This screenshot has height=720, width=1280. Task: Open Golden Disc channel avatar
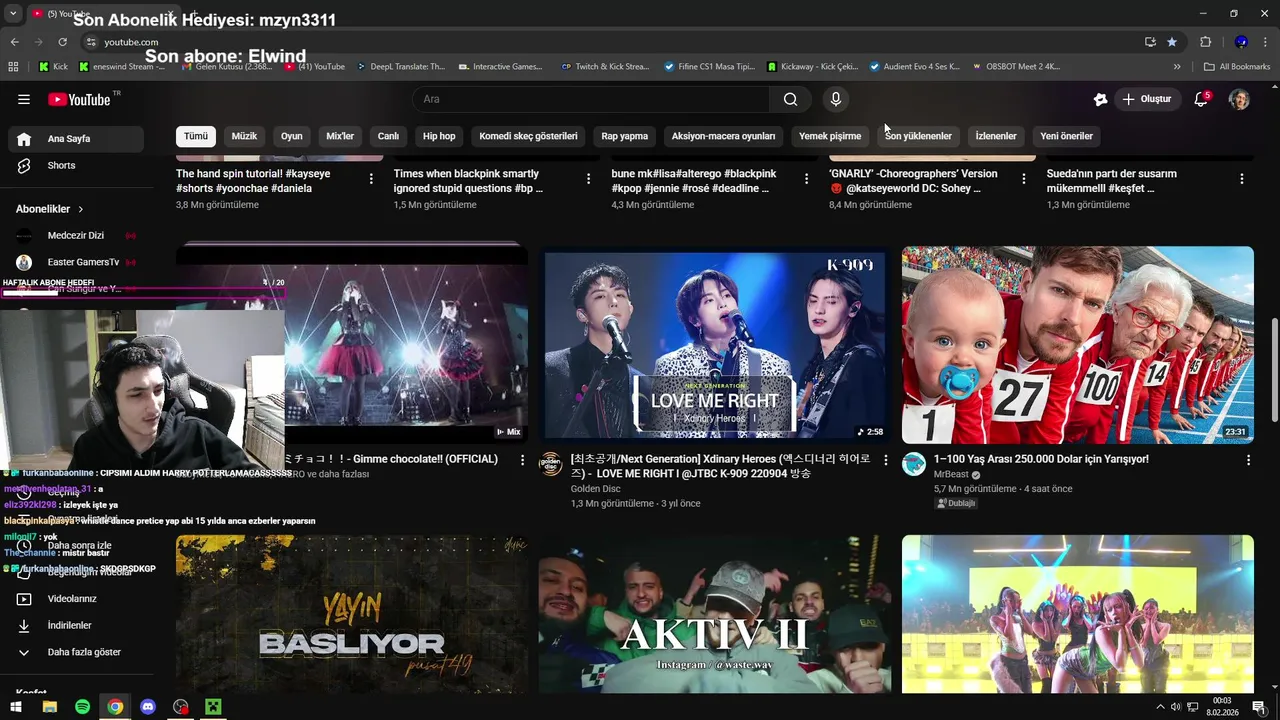(x=551, y=464)
